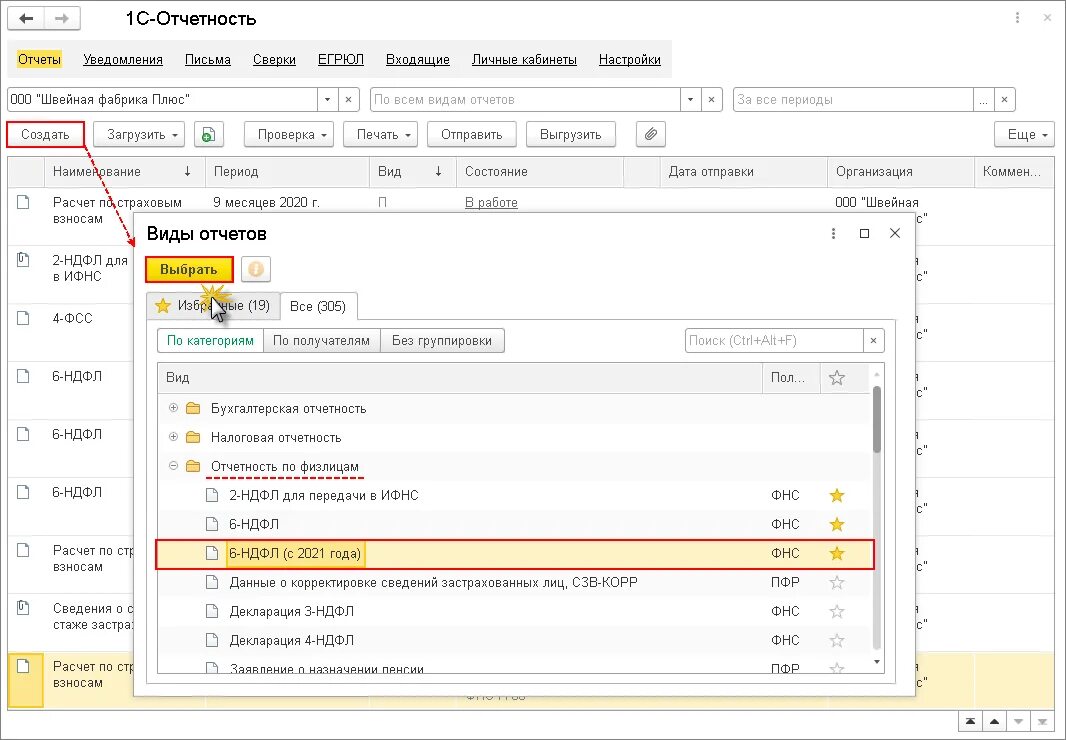Image resolution: width=1066 pixels, height=740 pixels.
Task: Group reports По категориям
Action: pyautogui.click(x=210, y=341)
